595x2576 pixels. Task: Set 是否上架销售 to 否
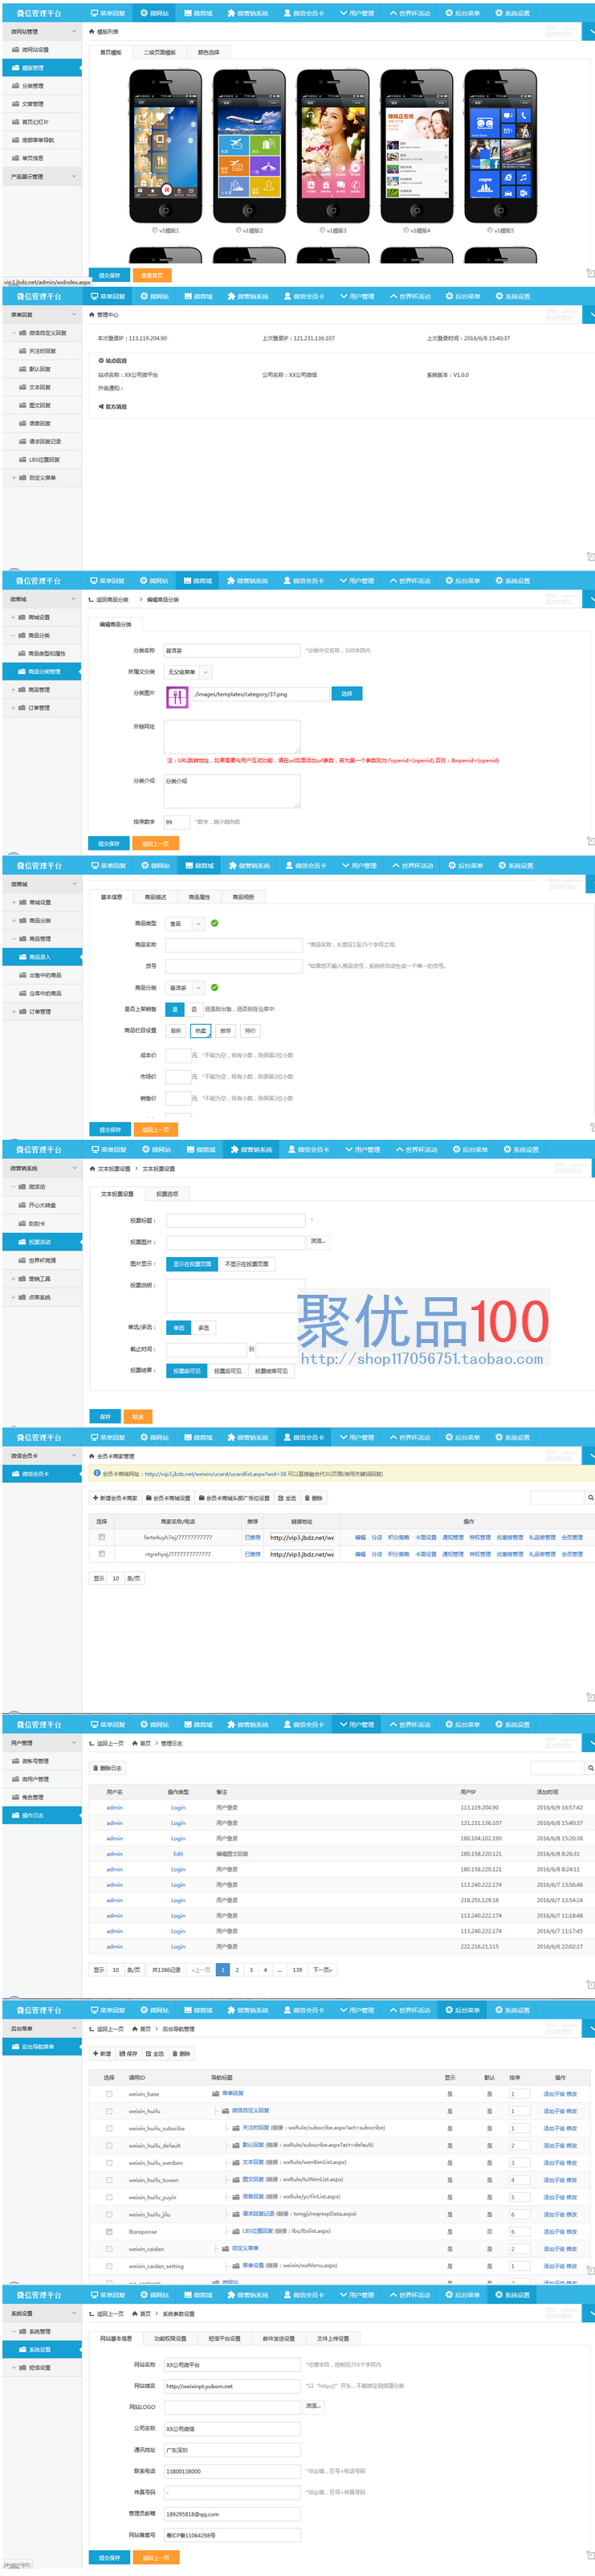194,1009
